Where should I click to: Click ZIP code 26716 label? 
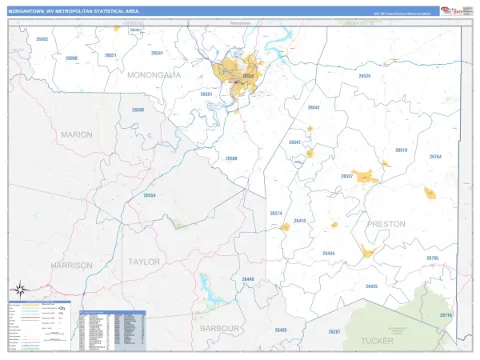tap(446, 315)
